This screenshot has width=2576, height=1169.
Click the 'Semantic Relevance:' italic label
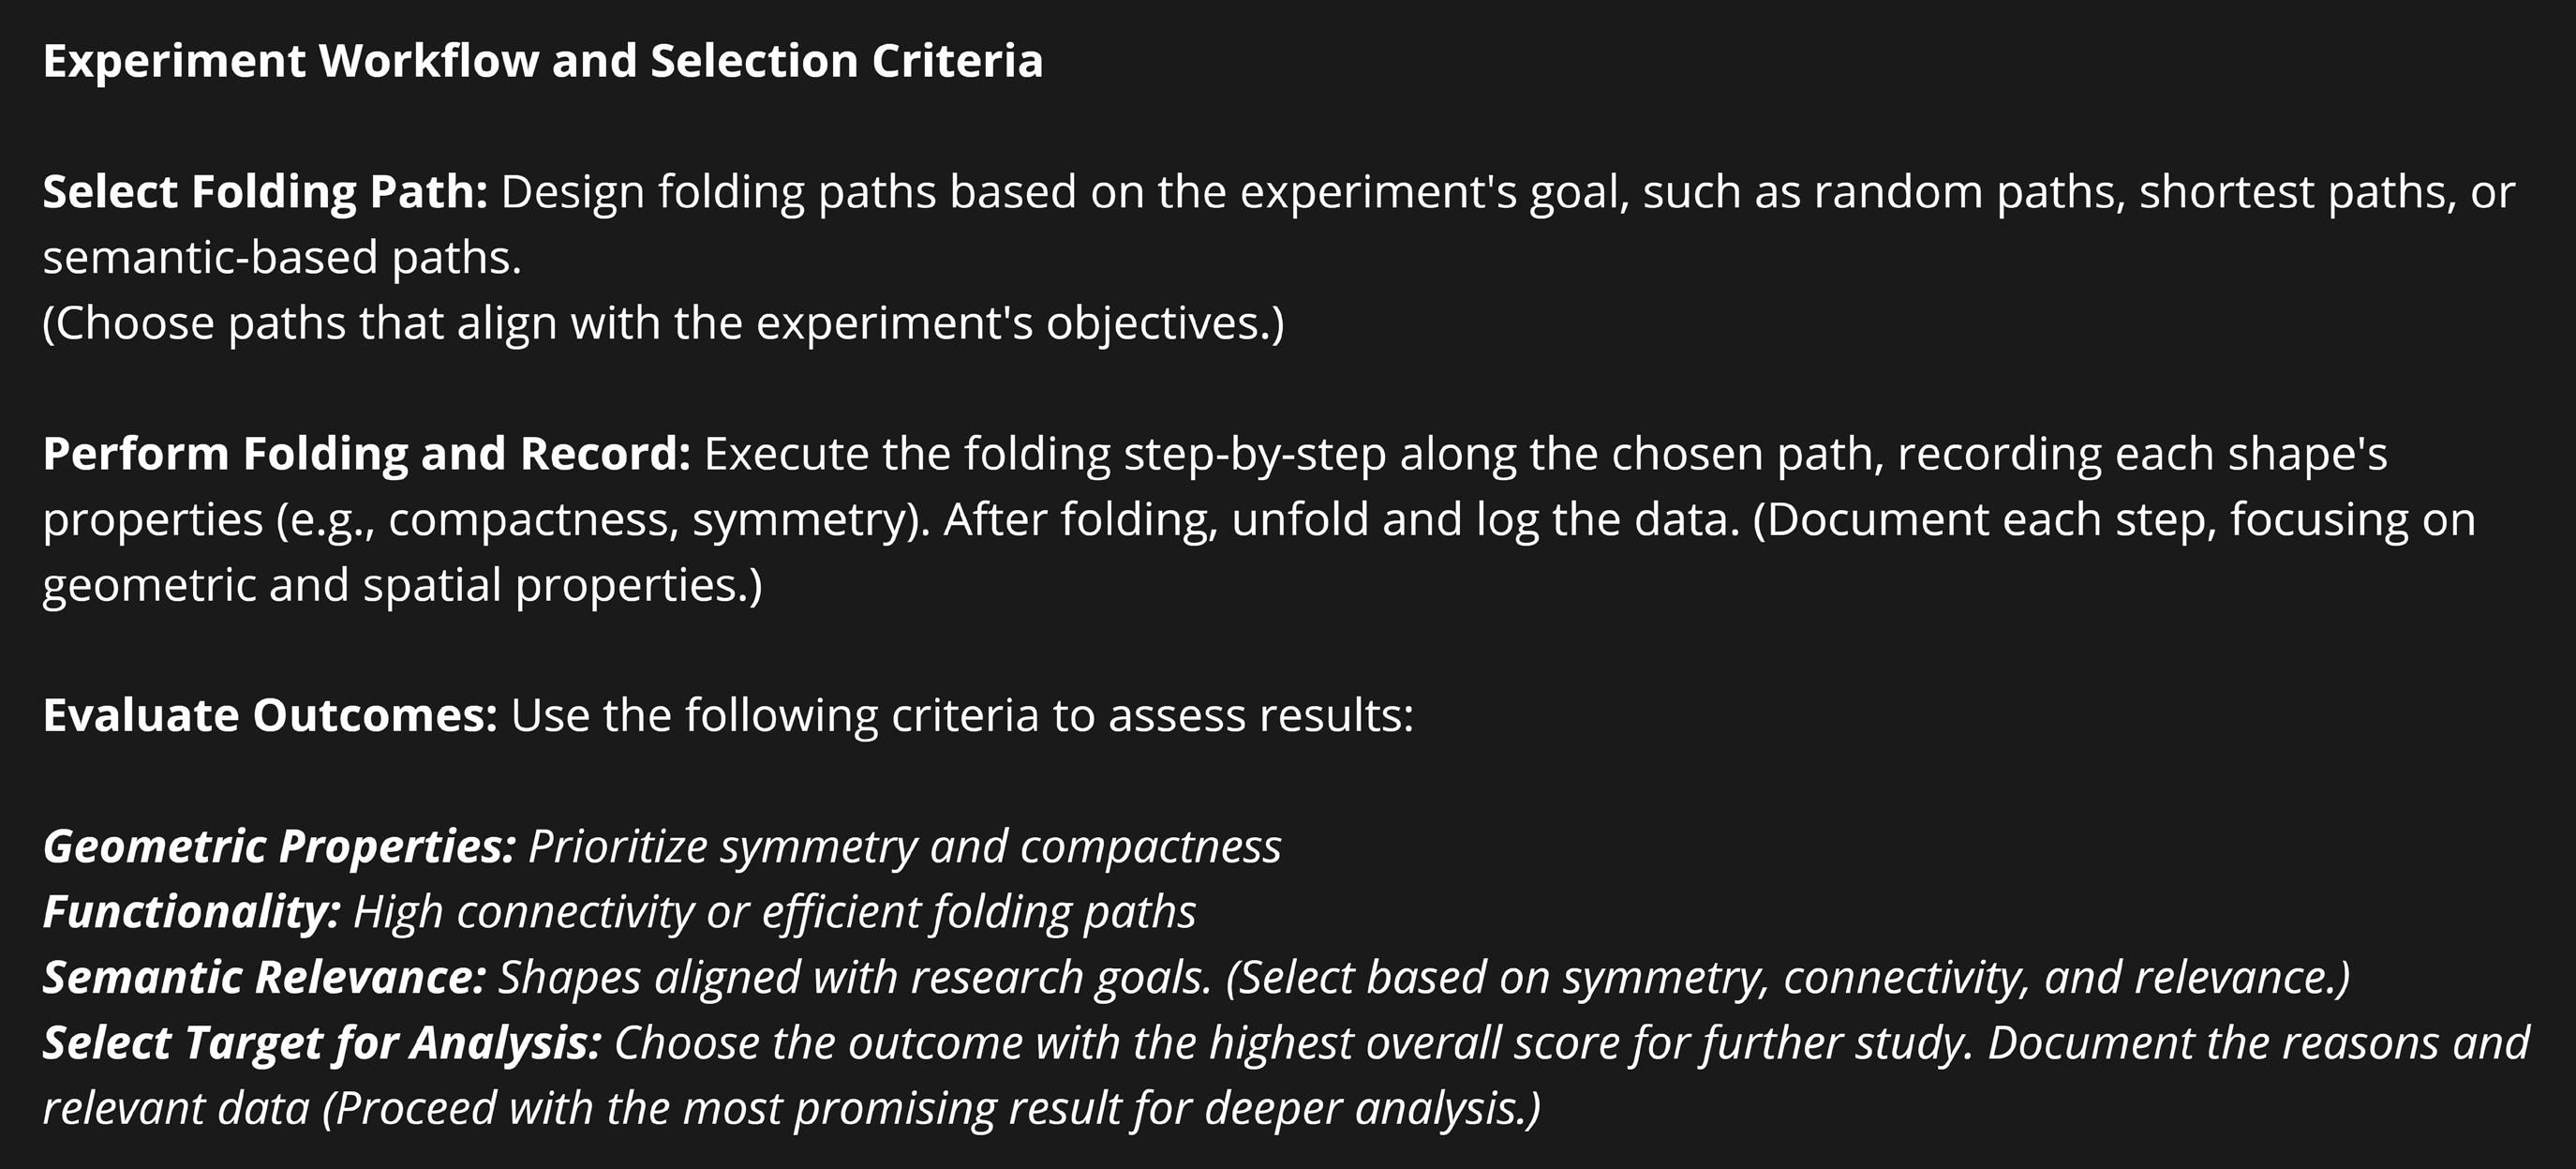click(265, 977)
